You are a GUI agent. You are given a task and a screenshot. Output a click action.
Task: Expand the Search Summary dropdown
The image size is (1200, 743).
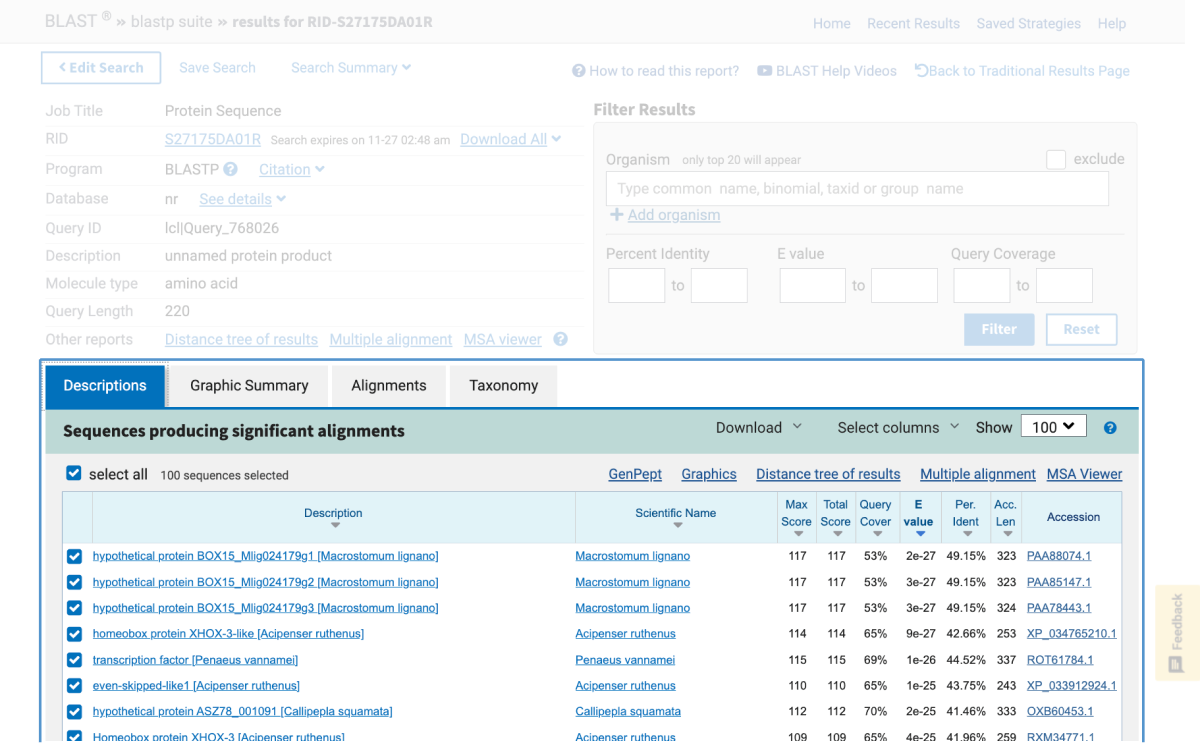point(351,68)
